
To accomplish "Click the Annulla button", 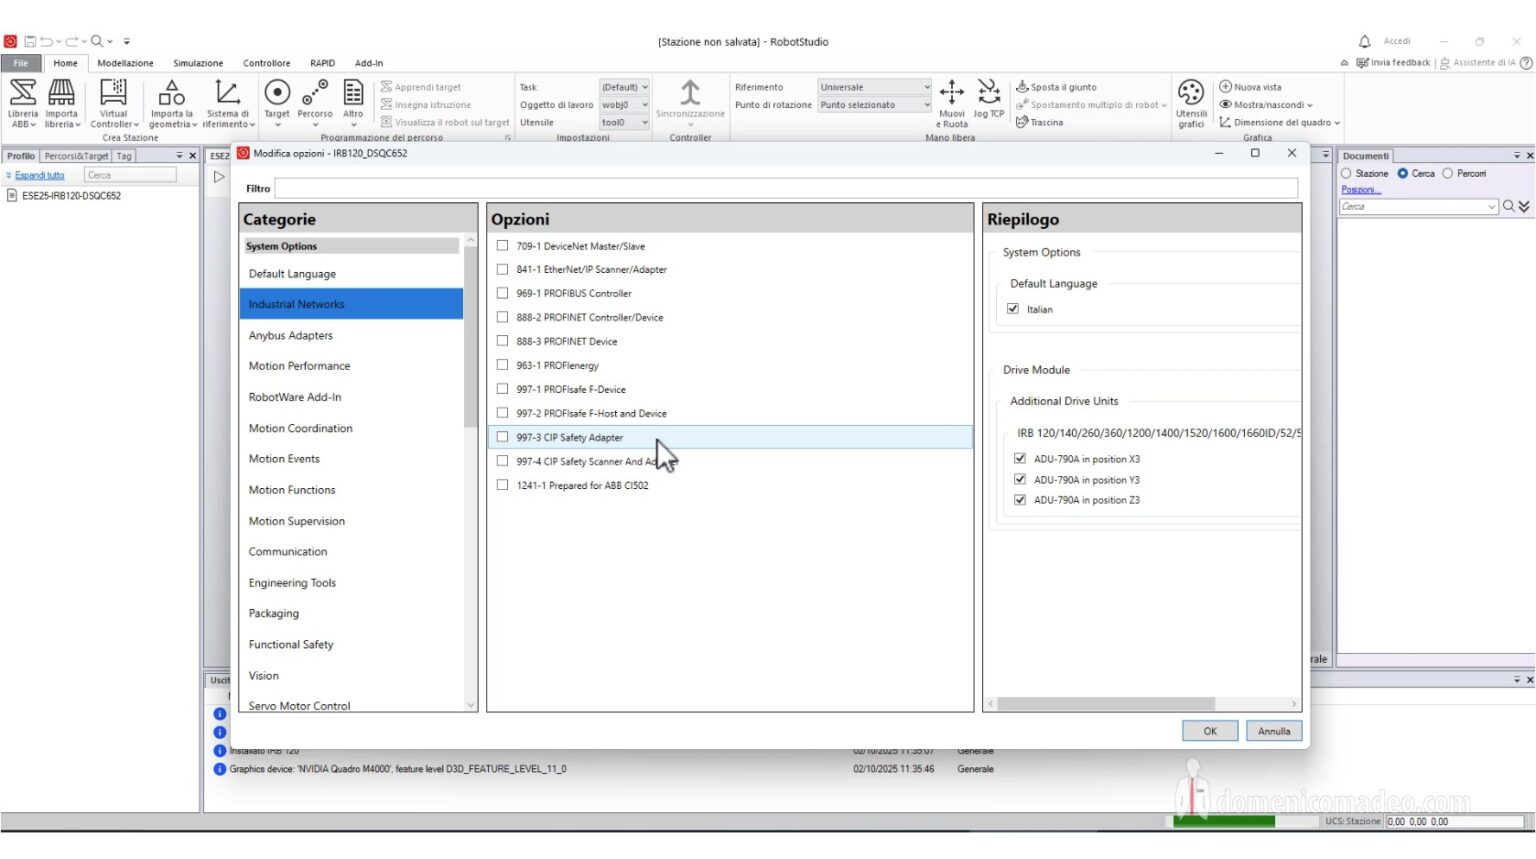I will (1273, 730).
